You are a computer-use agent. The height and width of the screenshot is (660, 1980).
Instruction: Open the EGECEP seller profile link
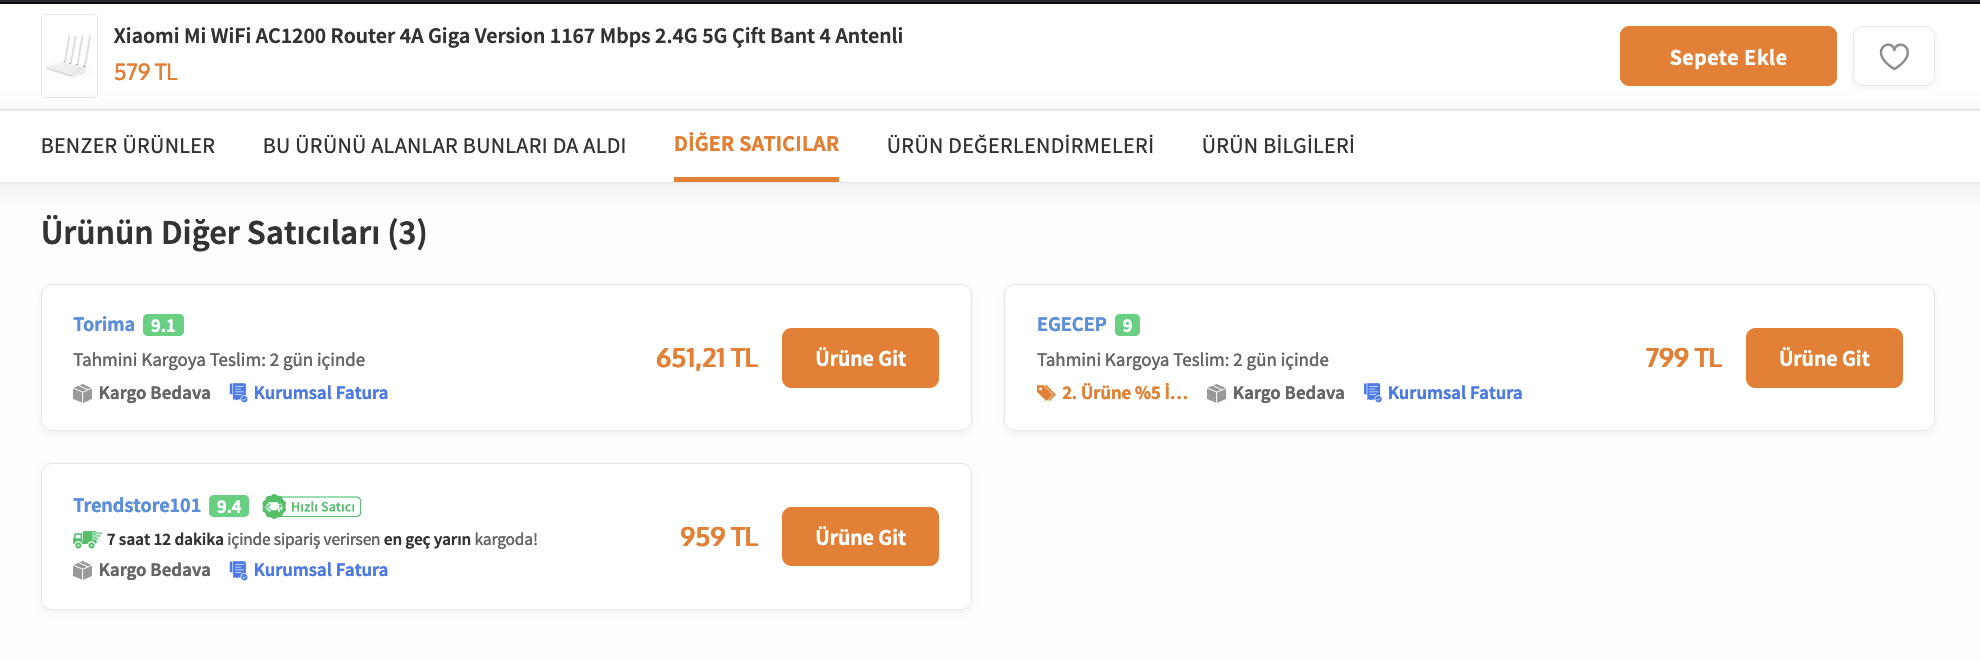(1071, 324)
